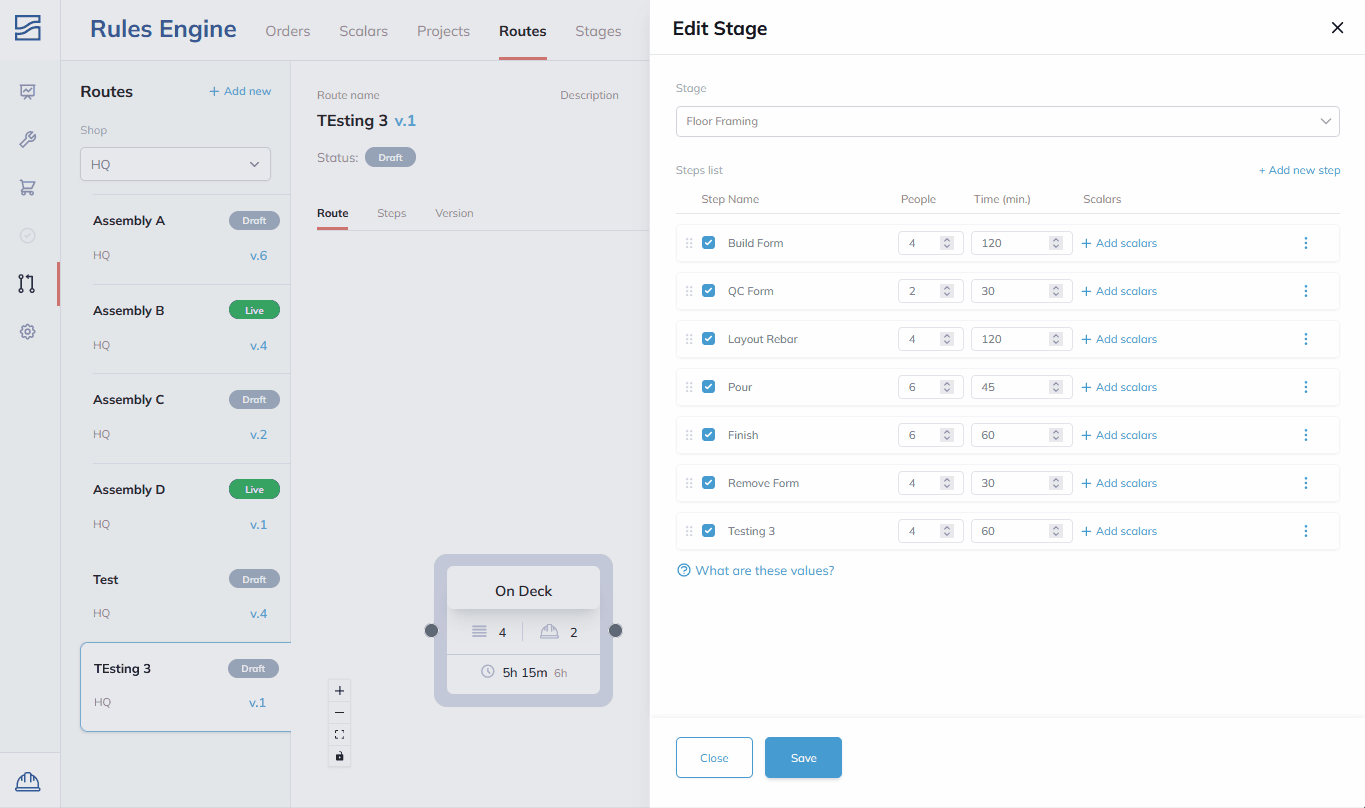Go to the Scalars tab
This screenshot has width=1365, height=808.
tap(364, 31)
